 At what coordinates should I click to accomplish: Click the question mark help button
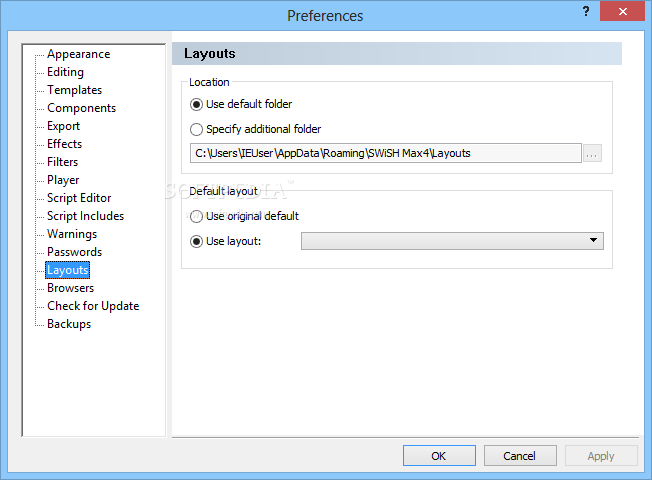(x=586, y=11)
